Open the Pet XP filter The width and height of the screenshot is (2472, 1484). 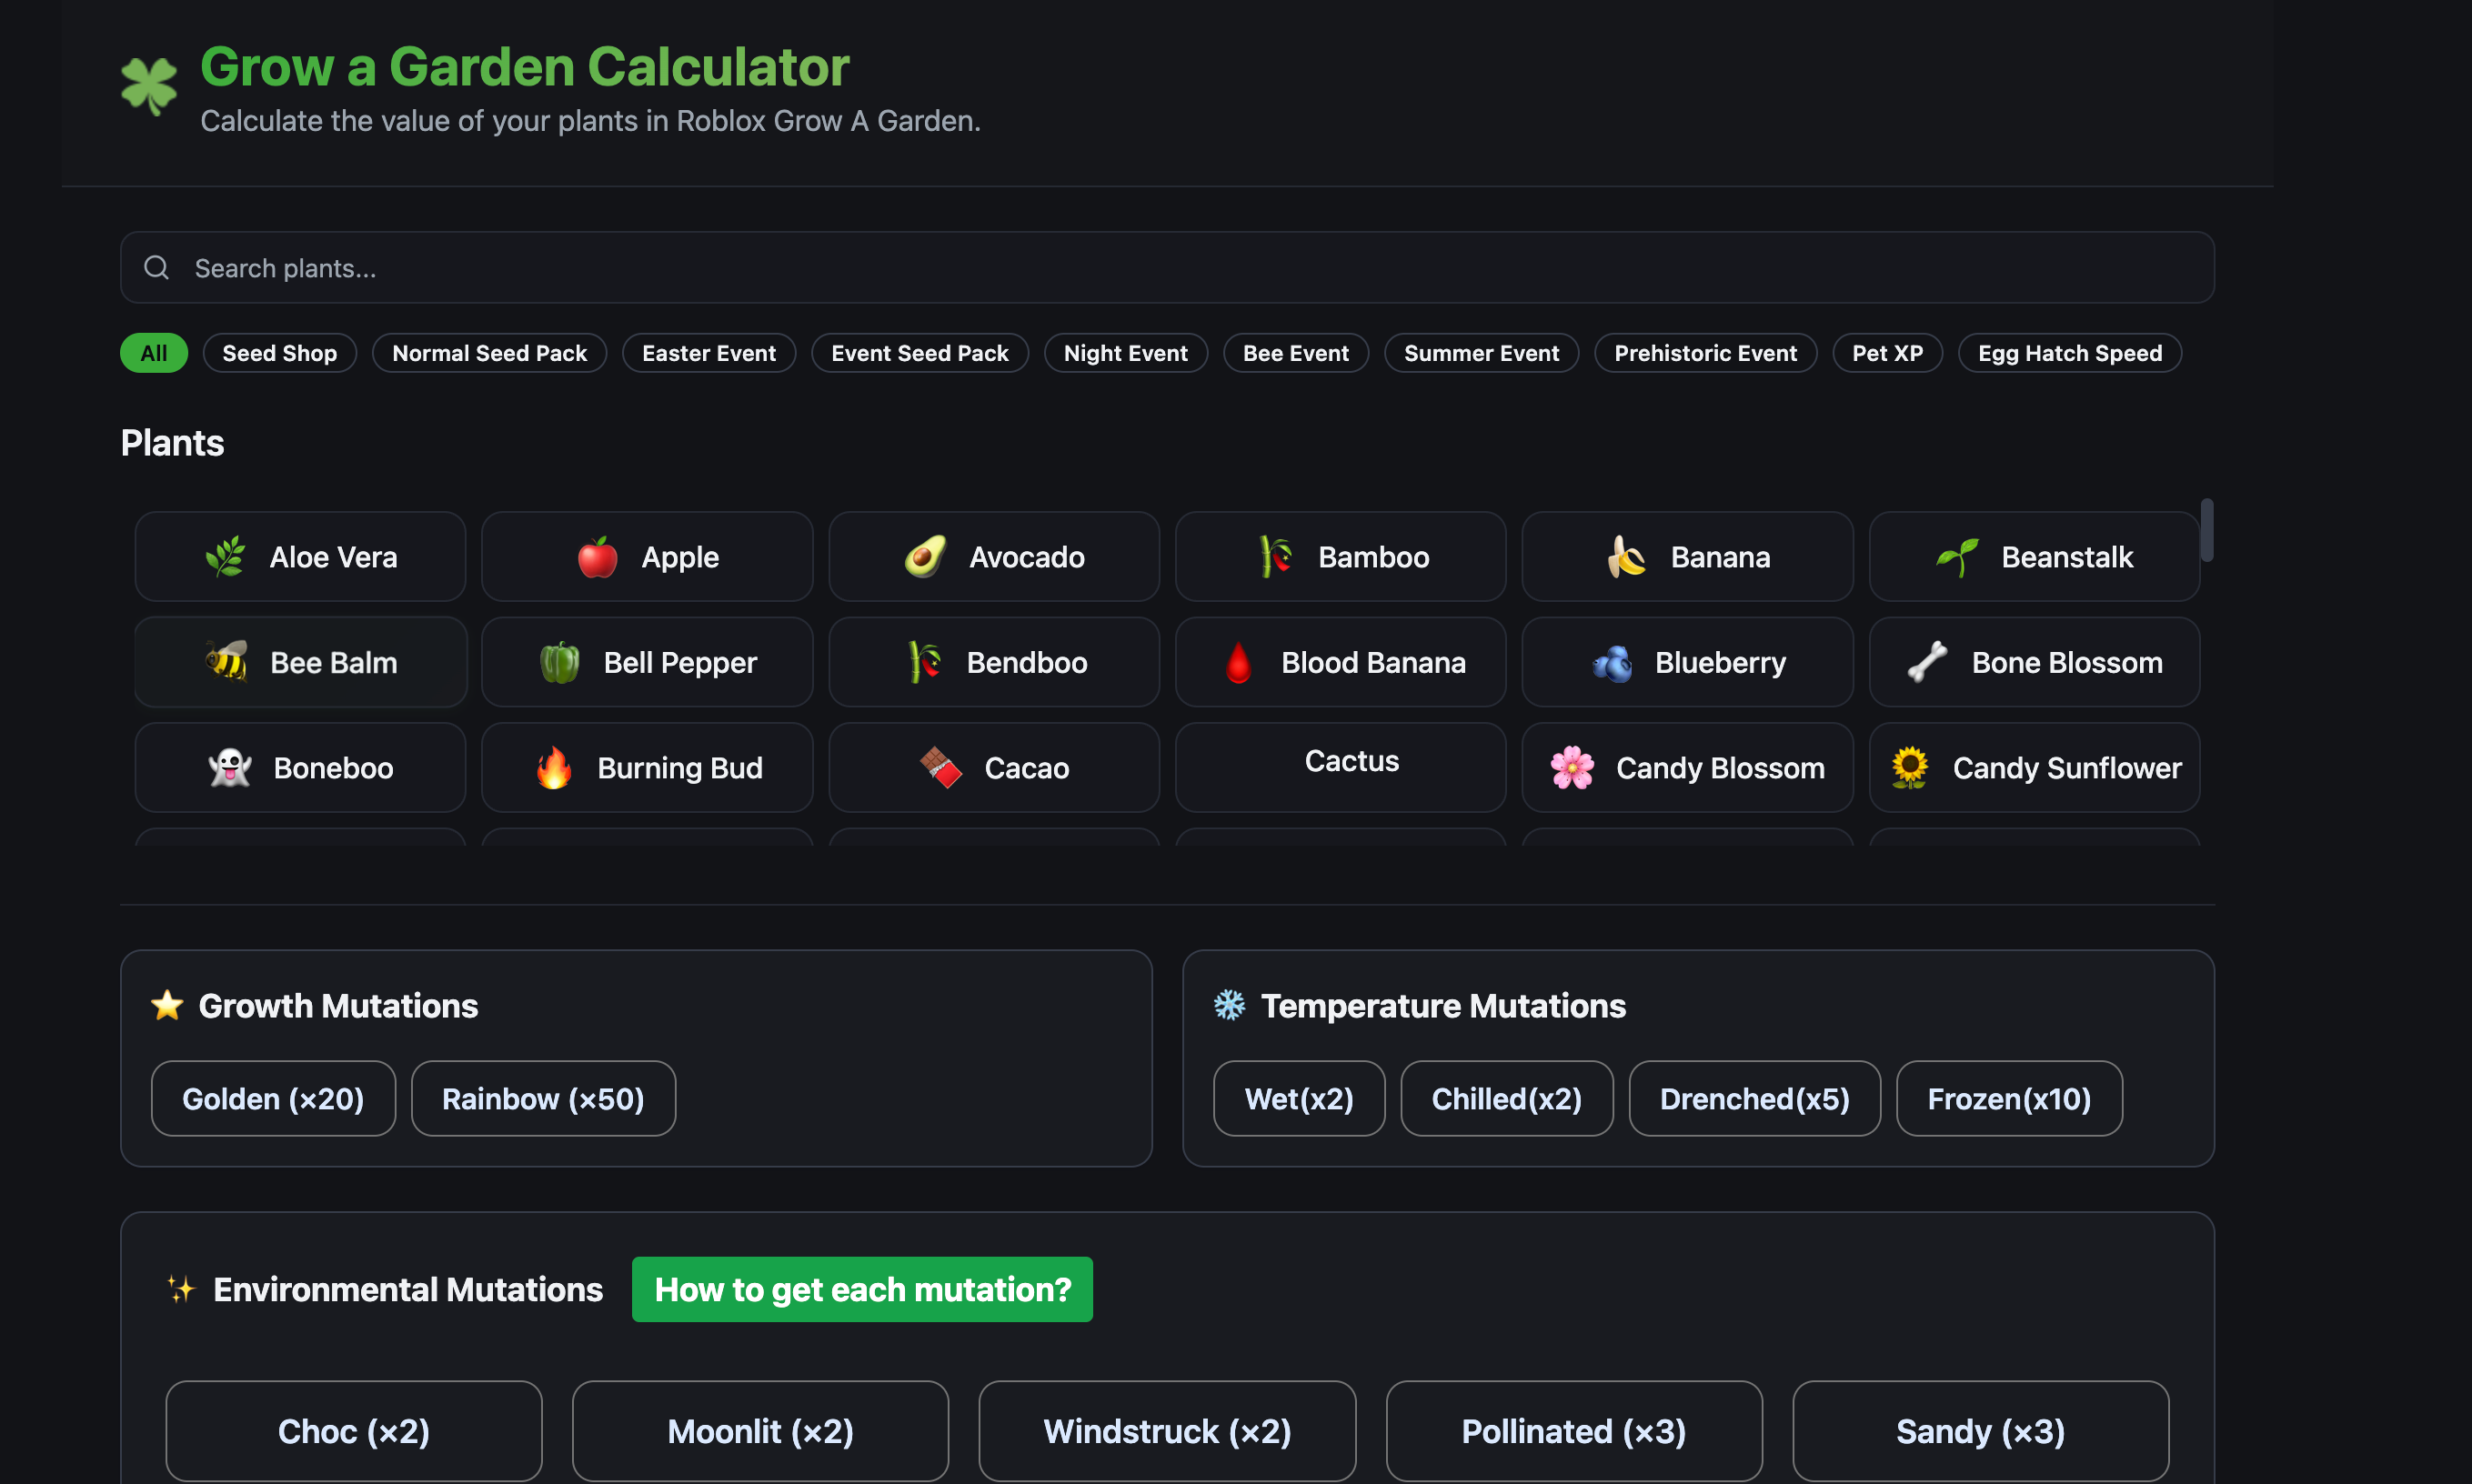pyautogui.click(x=1887, y=353)
